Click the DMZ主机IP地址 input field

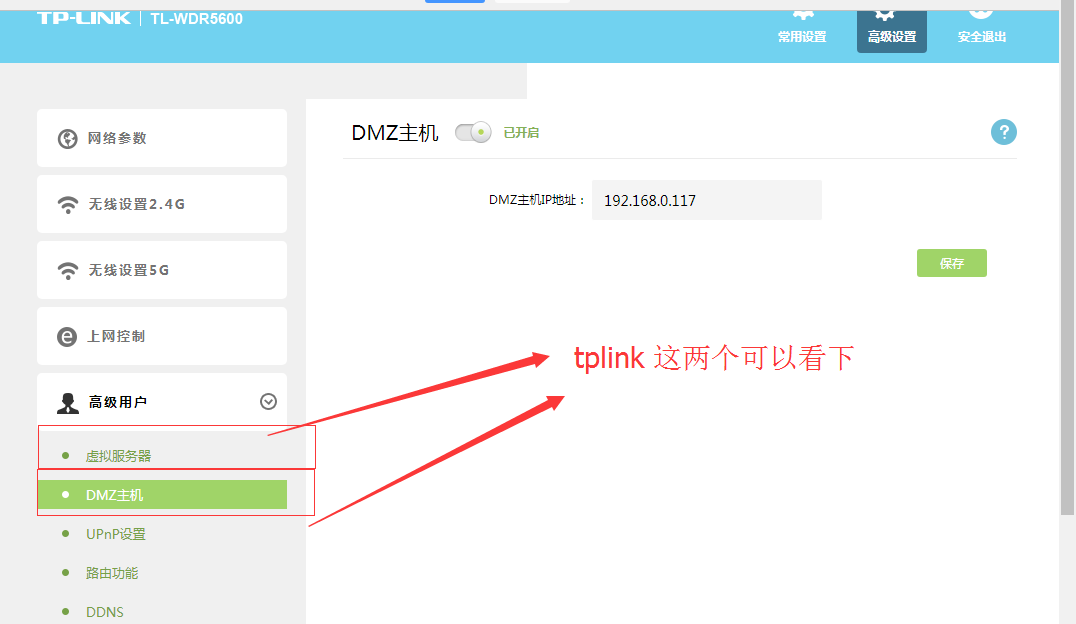pos(706,200)
